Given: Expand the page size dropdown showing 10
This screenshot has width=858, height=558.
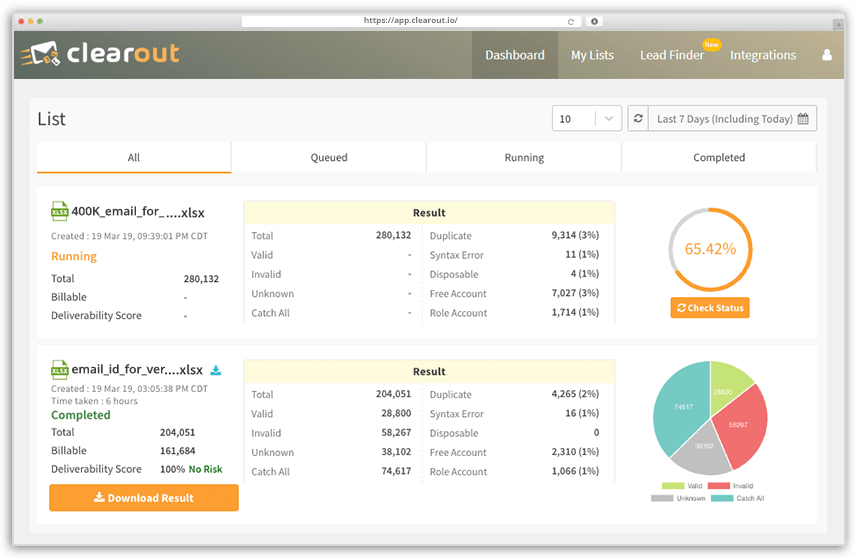Looking at the screenshot, I should pos(587,118).
